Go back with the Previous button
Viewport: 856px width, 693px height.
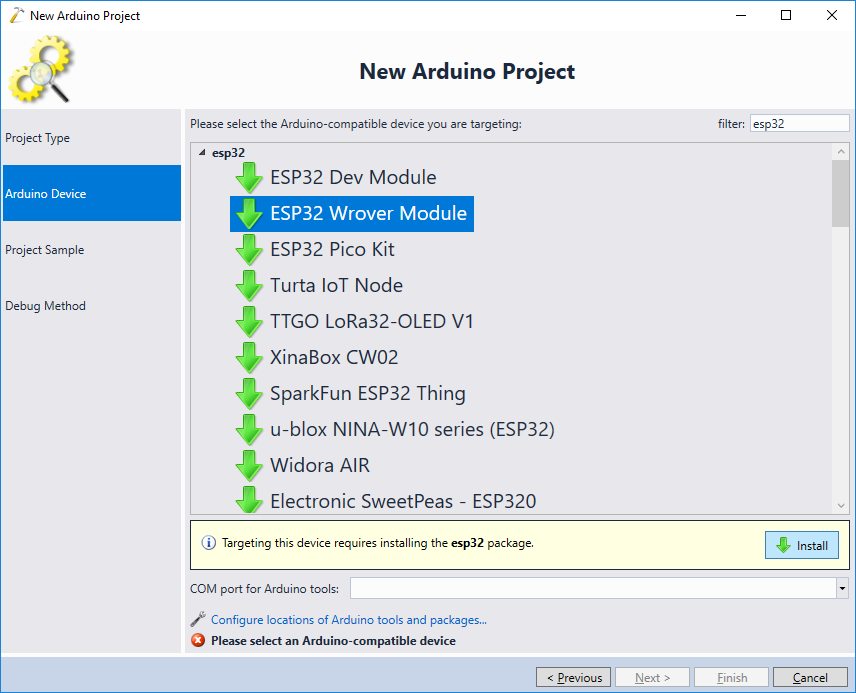coord(573,677)
